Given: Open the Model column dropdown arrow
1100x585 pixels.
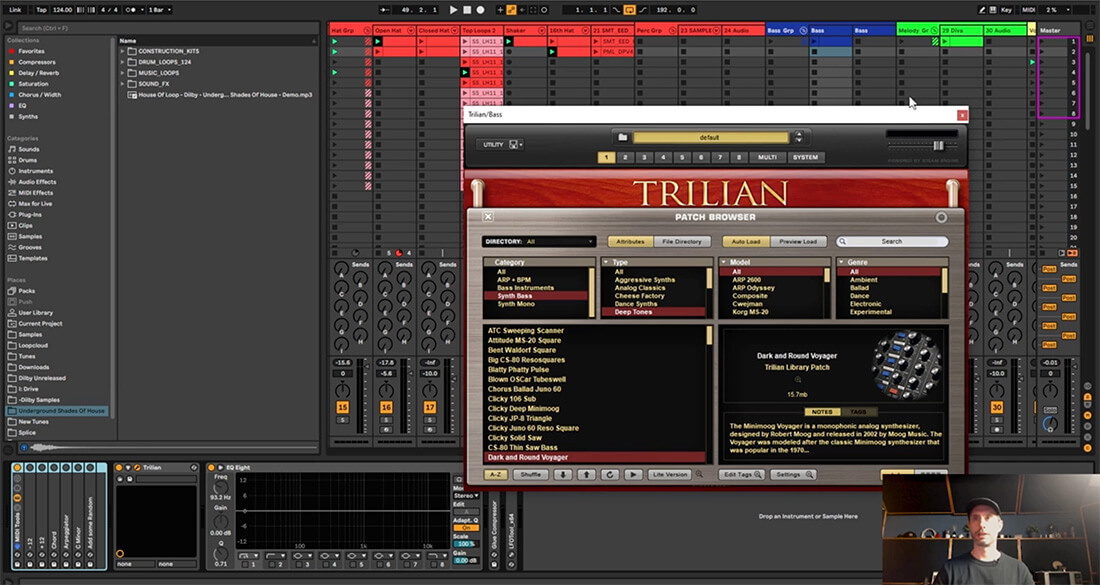Looking at the screenshot, I should click(724, 262).
